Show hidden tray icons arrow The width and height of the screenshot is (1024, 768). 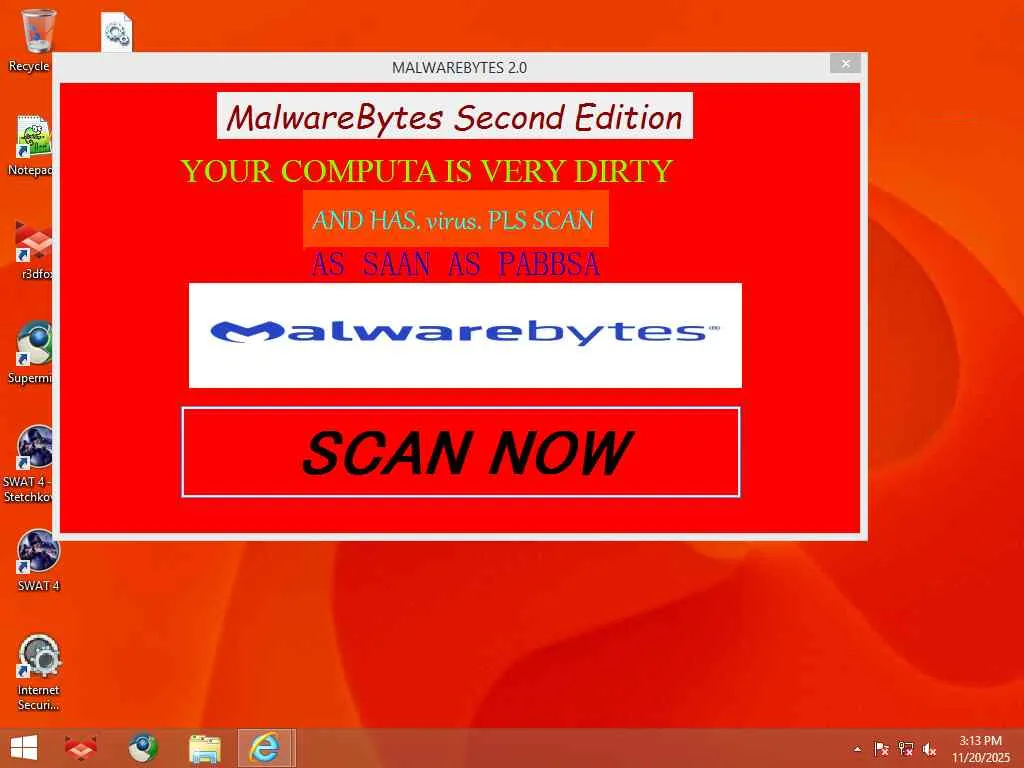pyautogui.click(x=857, y=749)
